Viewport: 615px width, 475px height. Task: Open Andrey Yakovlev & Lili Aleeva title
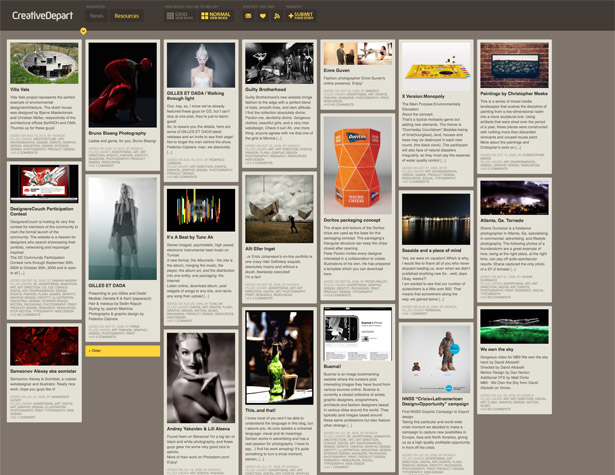[198, 429]
